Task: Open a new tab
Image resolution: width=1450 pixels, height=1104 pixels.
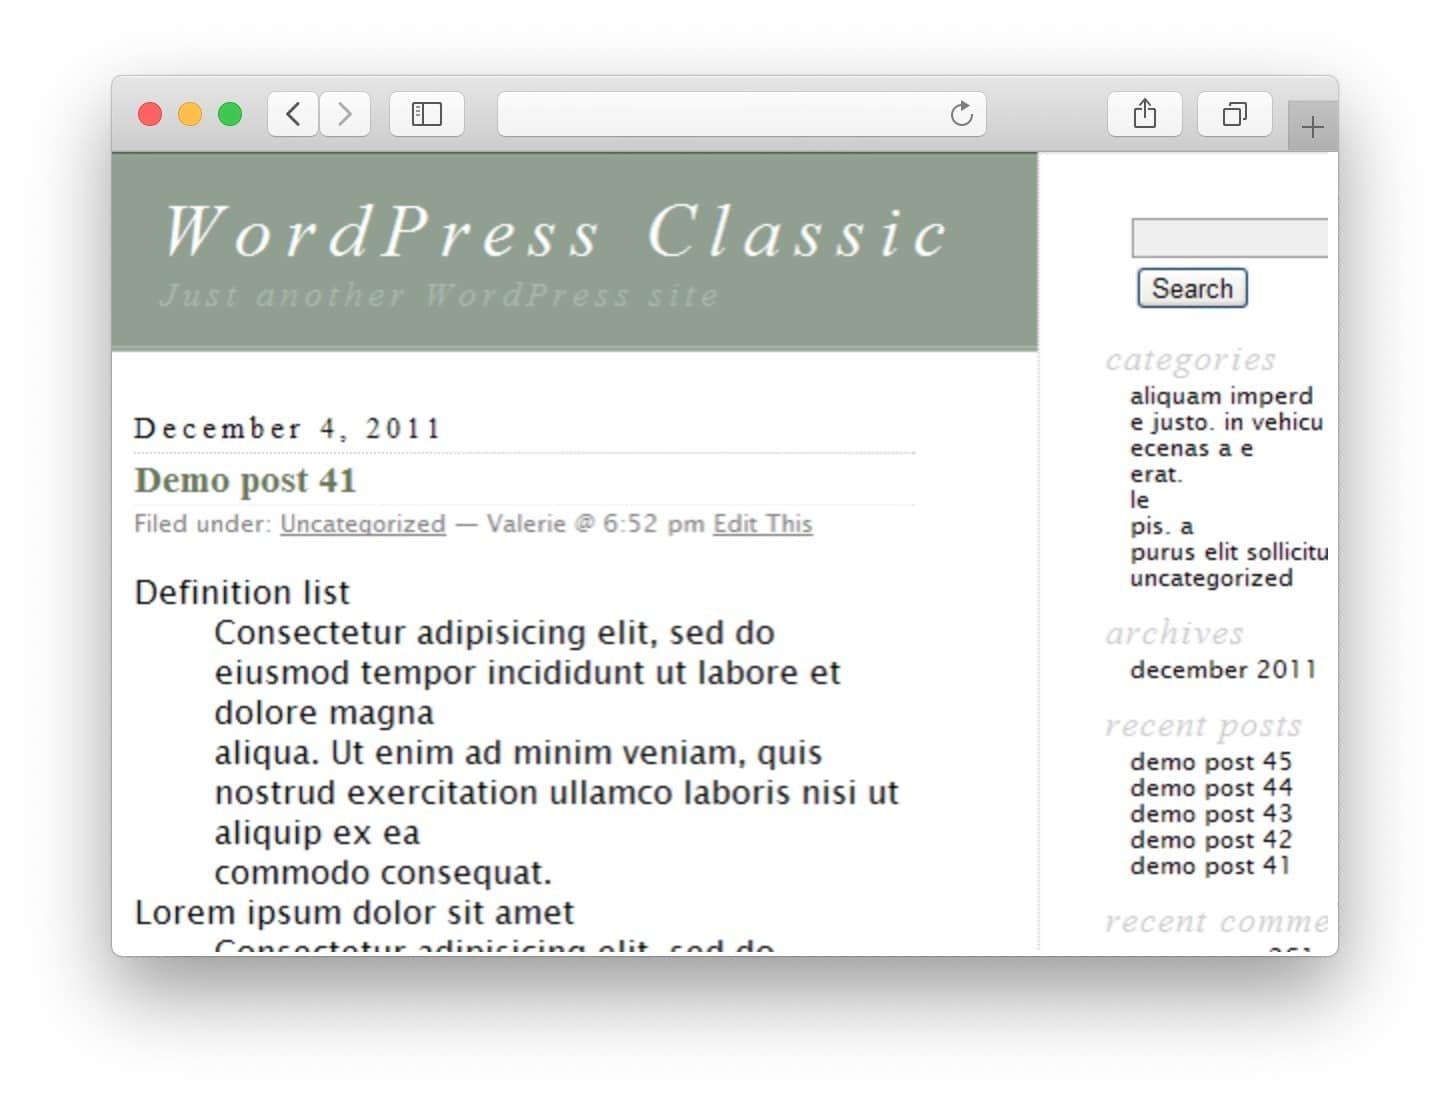Action: coord(1311,124)
